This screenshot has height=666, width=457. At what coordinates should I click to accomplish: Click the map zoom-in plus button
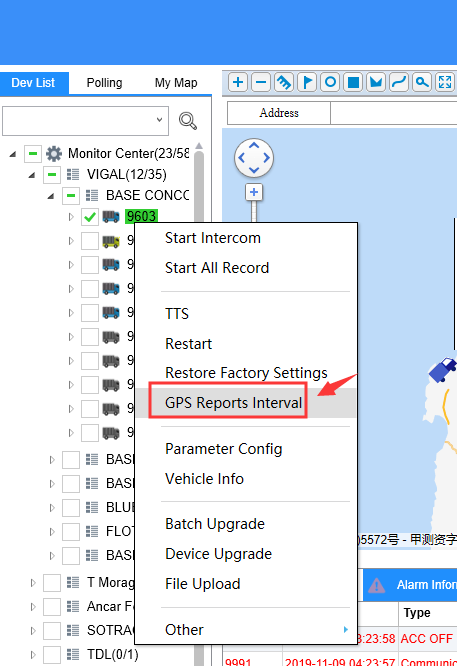coord(254,192)
